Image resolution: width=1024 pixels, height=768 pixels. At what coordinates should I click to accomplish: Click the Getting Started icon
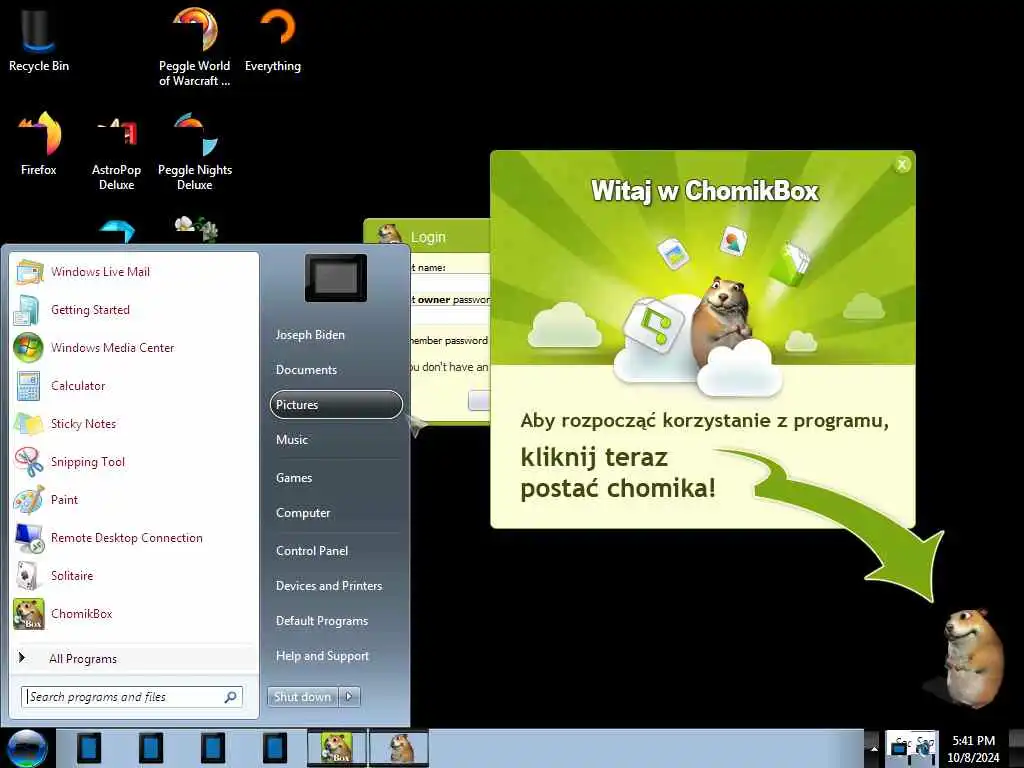27,310
